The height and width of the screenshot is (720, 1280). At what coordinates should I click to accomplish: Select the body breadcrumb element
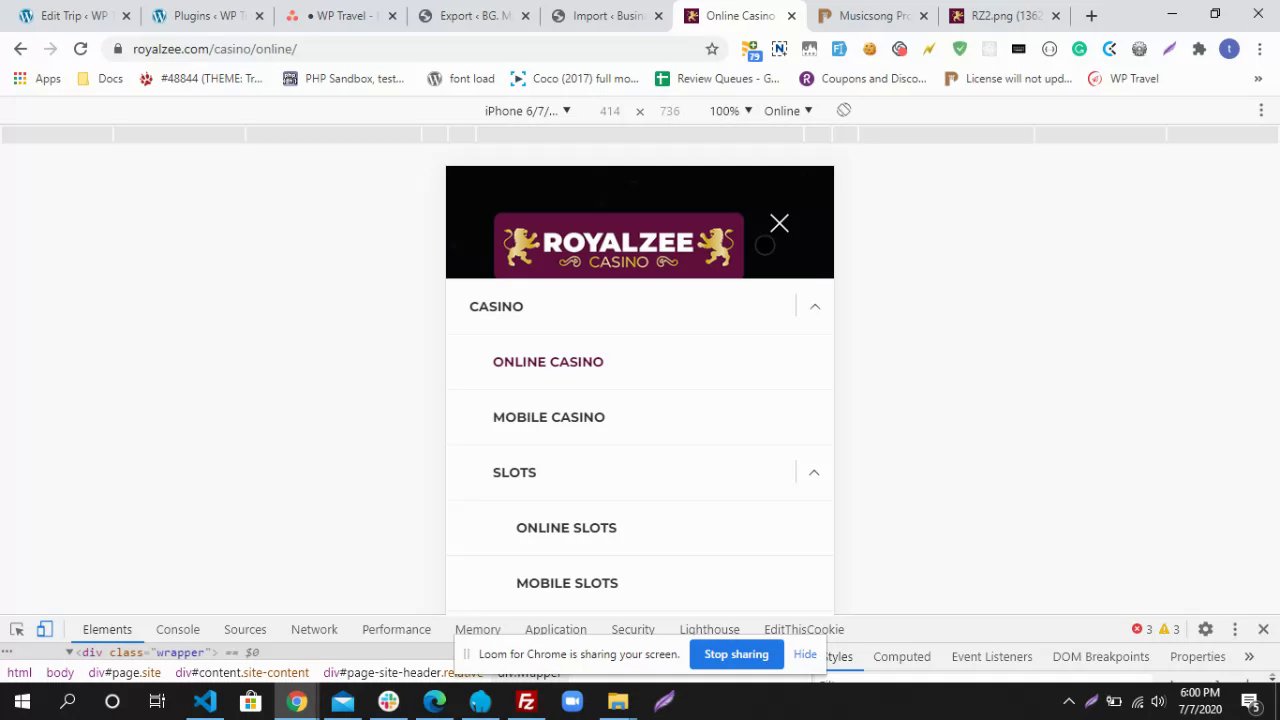[x=60, y=673]
